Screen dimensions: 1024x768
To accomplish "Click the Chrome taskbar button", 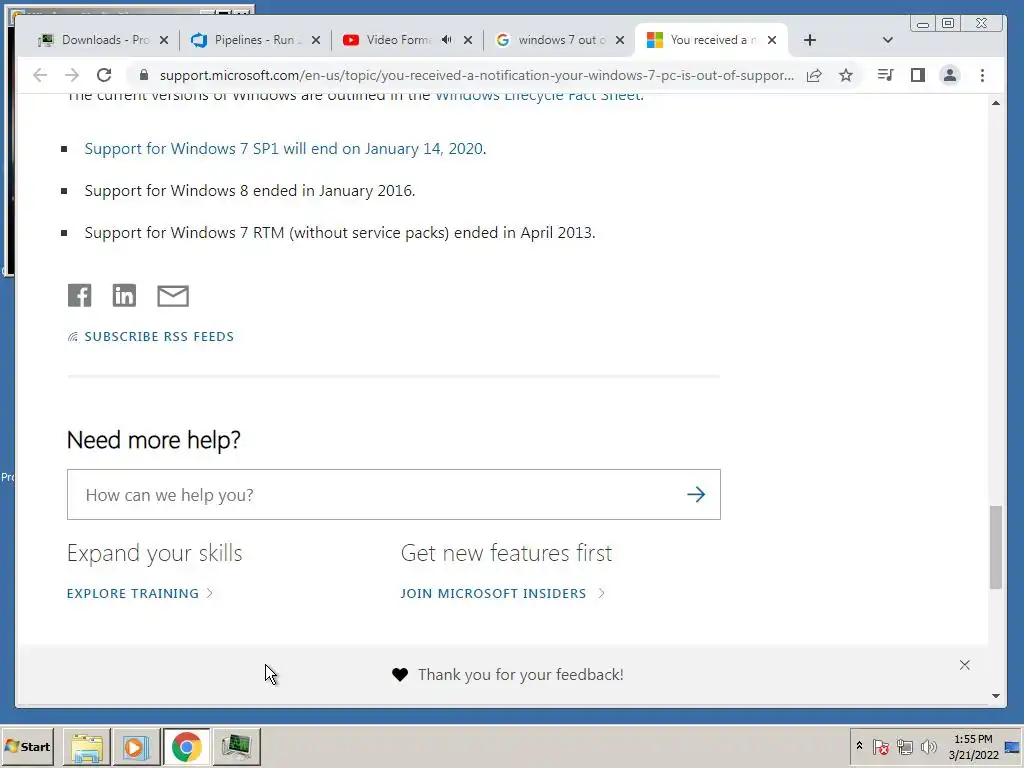I will (x=186, y=746).
